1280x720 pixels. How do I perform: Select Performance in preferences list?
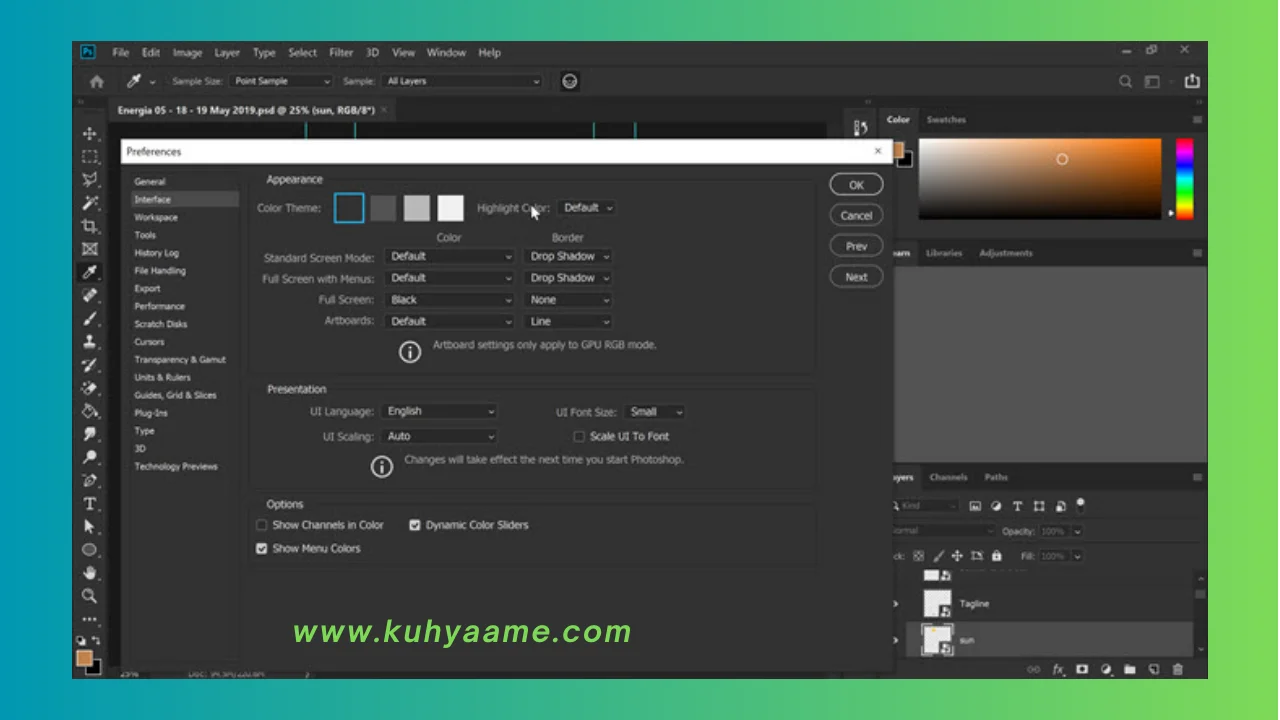click(160, 307)
